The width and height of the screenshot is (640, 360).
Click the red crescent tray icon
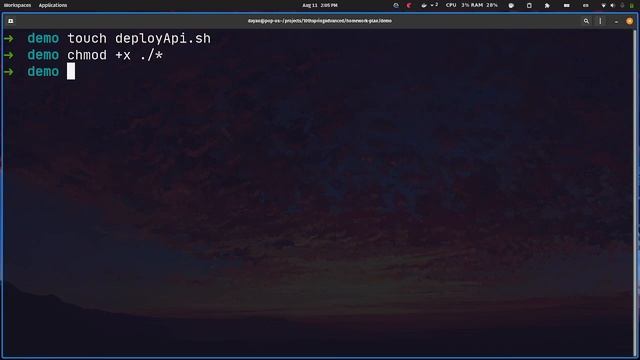point(409,5)
